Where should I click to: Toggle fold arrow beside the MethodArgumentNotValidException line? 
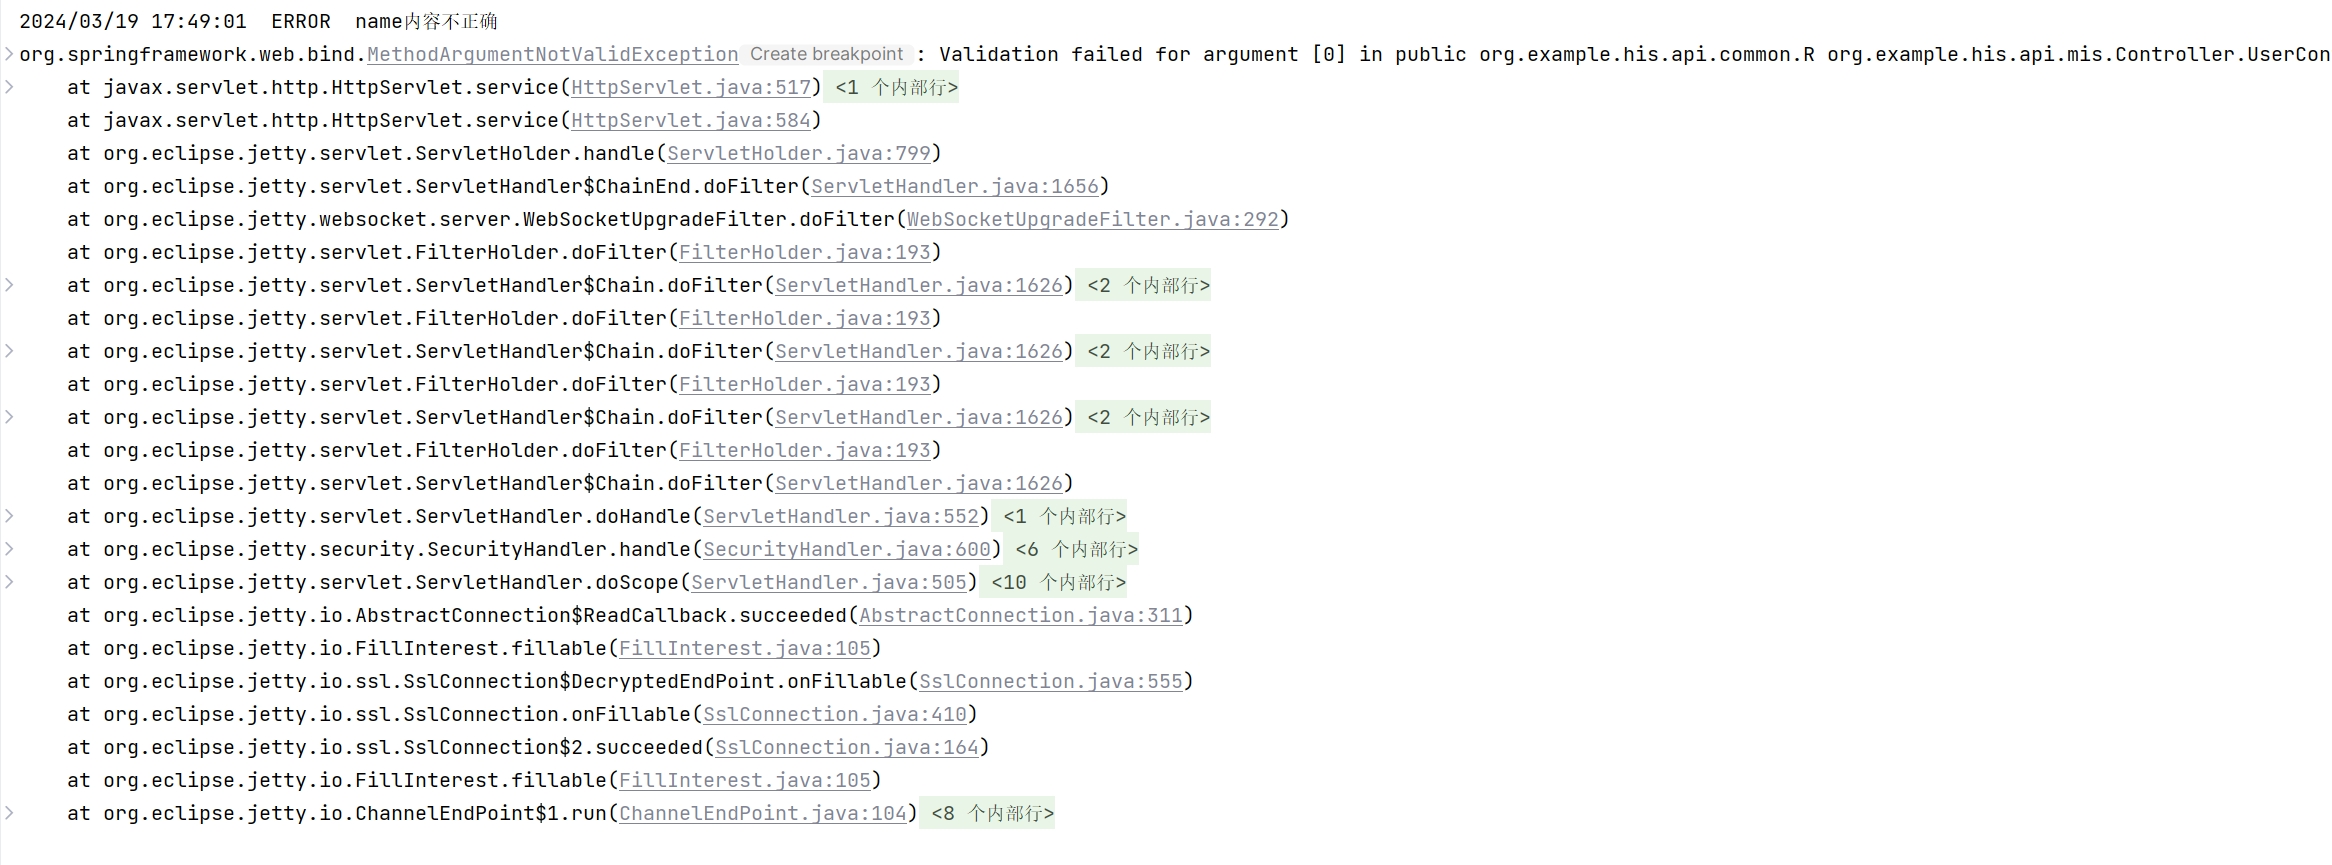pyautogui.click(x=9, y=54)
